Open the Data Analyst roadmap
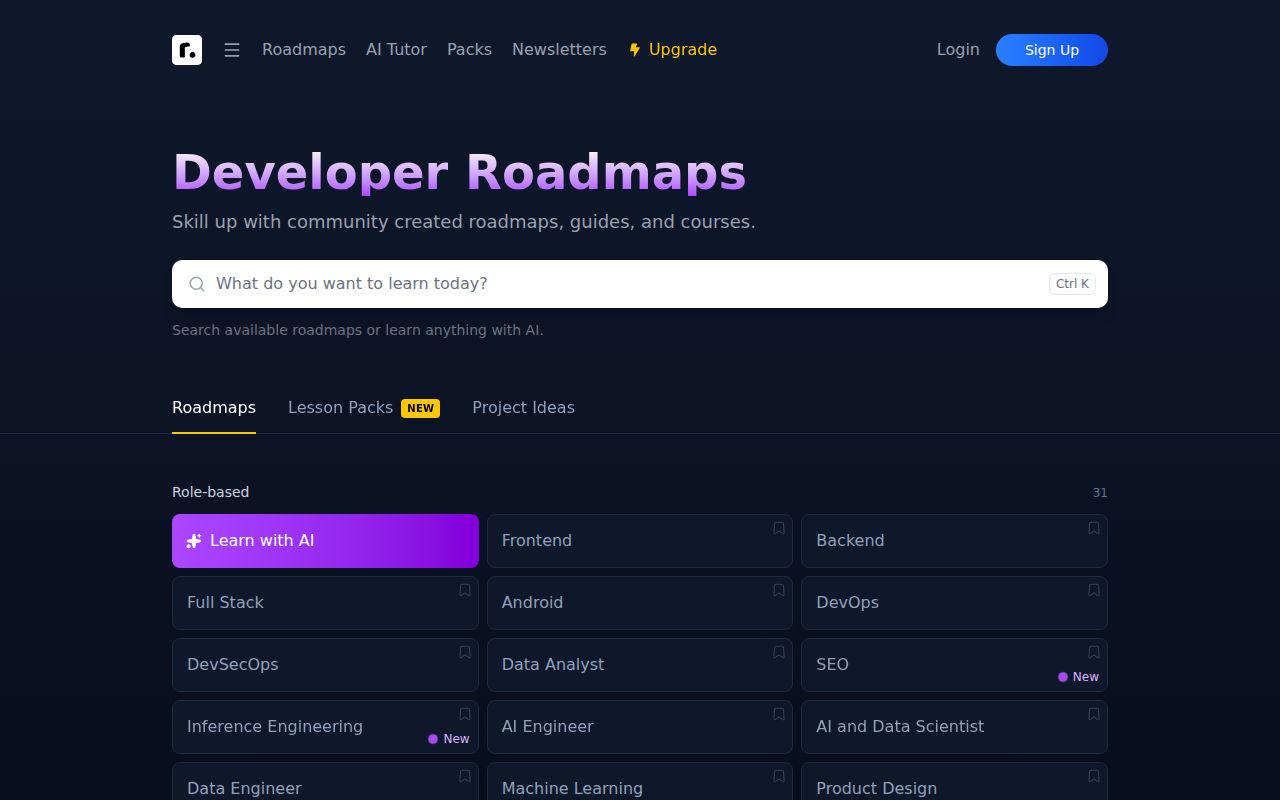 click(x=640, y=665)
